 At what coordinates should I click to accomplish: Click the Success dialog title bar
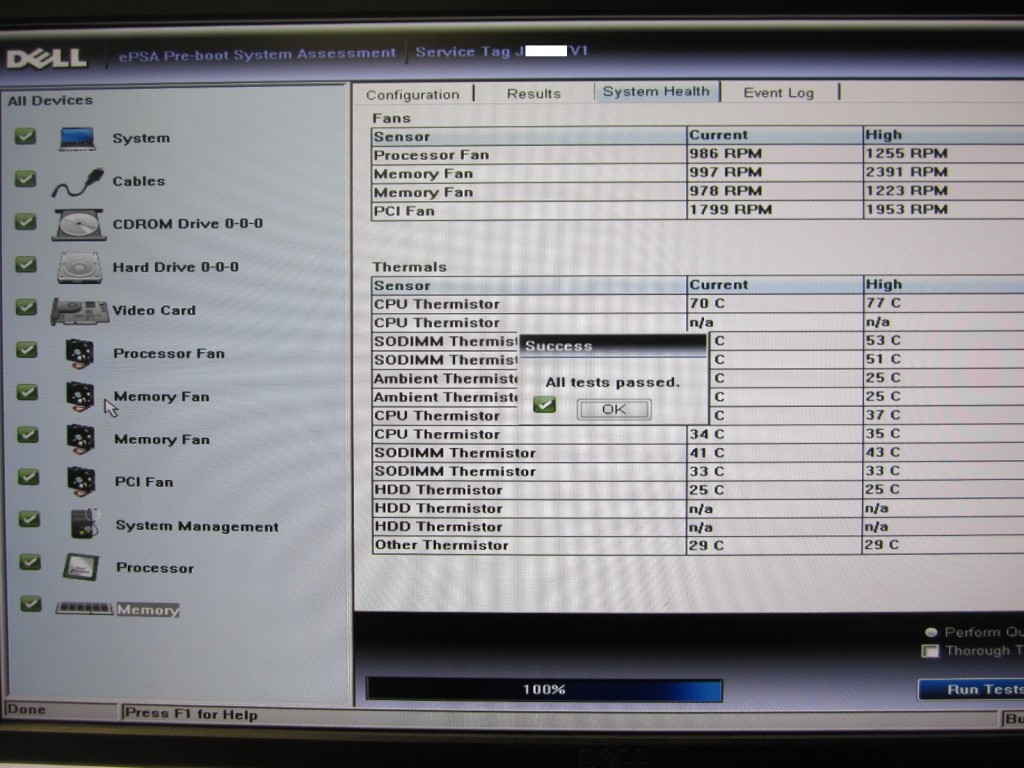coord(612,345)
